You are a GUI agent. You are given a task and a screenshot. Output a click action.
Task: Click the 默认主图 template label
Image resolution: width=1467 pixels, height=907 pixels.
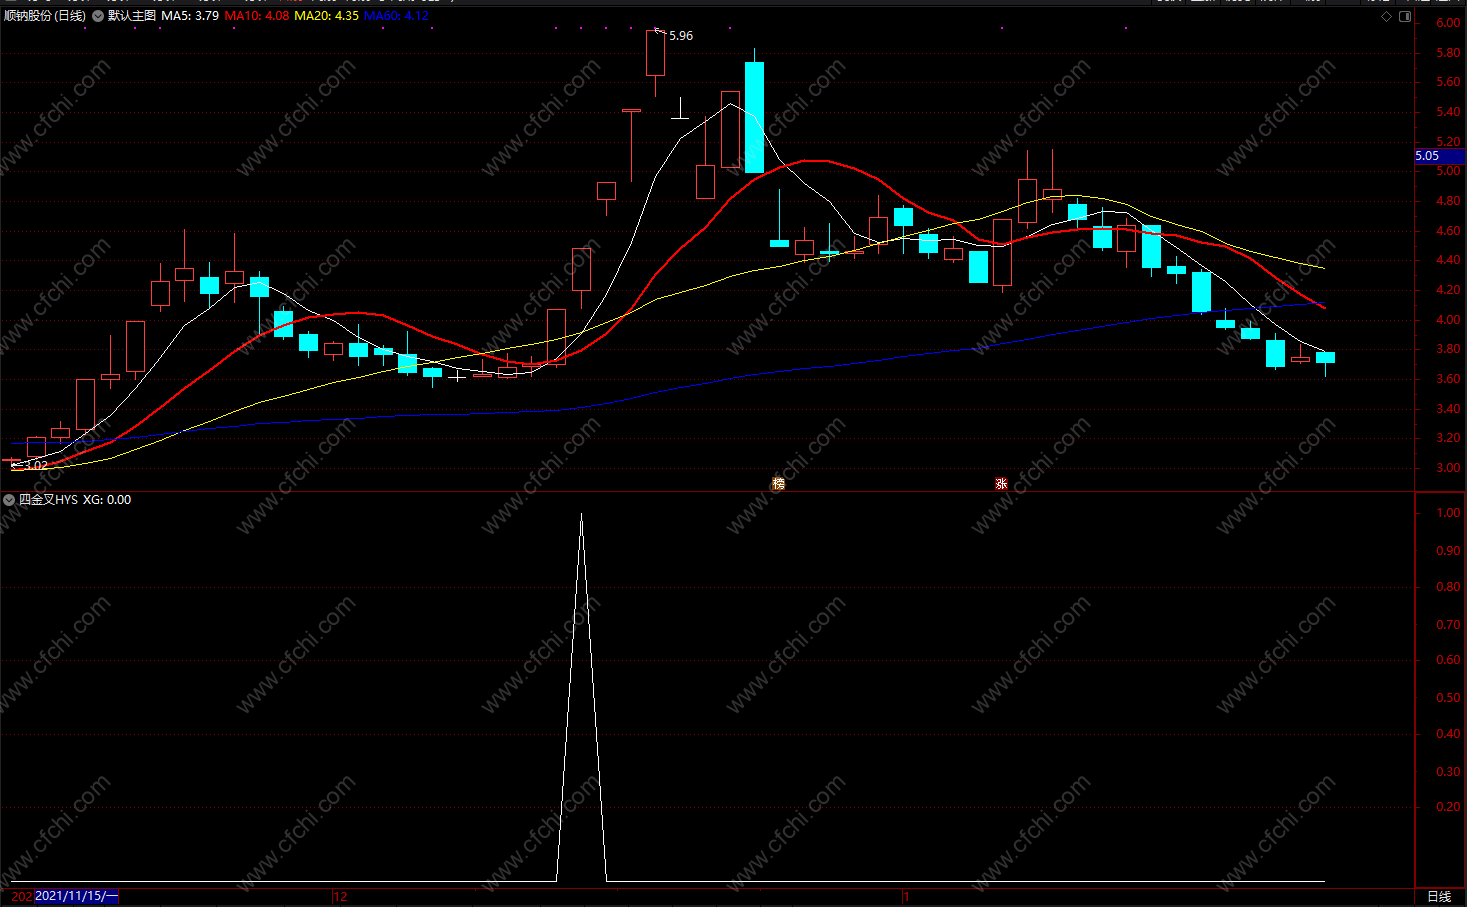(132, 16)
